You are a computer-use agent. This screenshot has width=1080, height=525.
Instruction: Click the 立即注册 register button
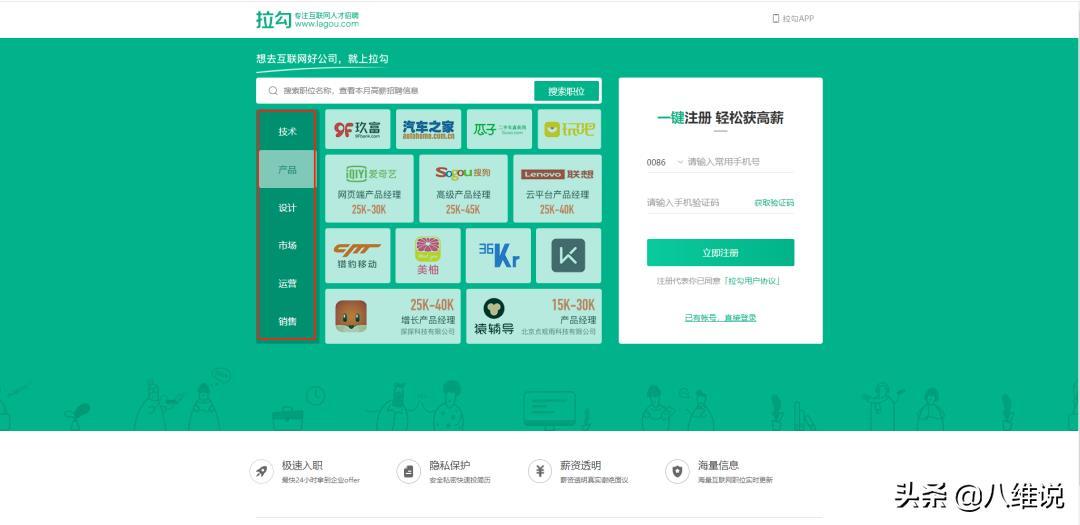tap(720, 253)
